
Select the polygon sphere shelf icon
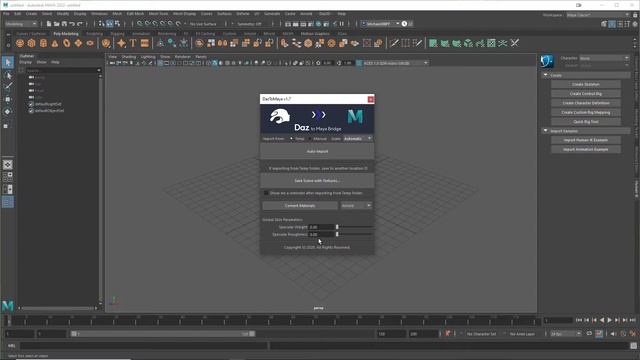[20, 43]
